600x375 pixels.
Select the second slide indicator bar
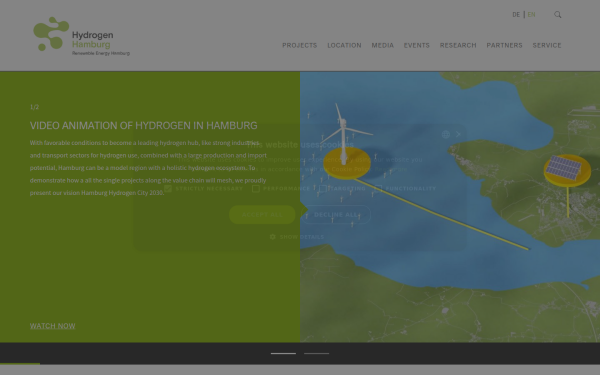point(316,353)
